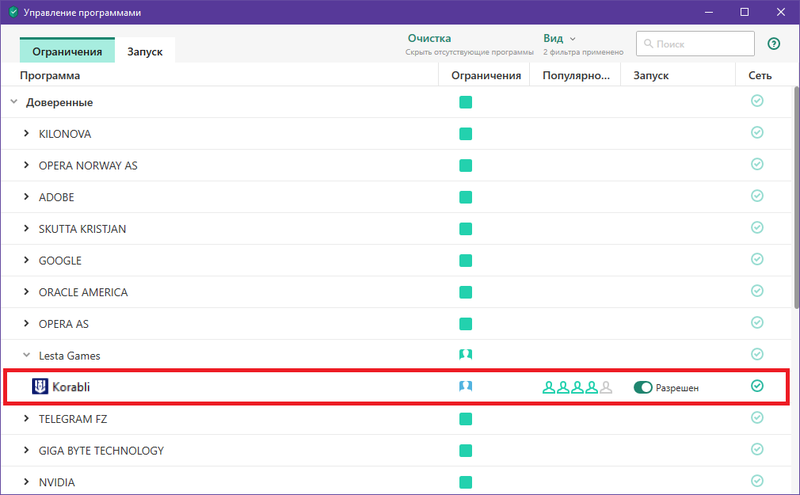
Task: Expand the OPERA AS group
Action: [26, 323]
